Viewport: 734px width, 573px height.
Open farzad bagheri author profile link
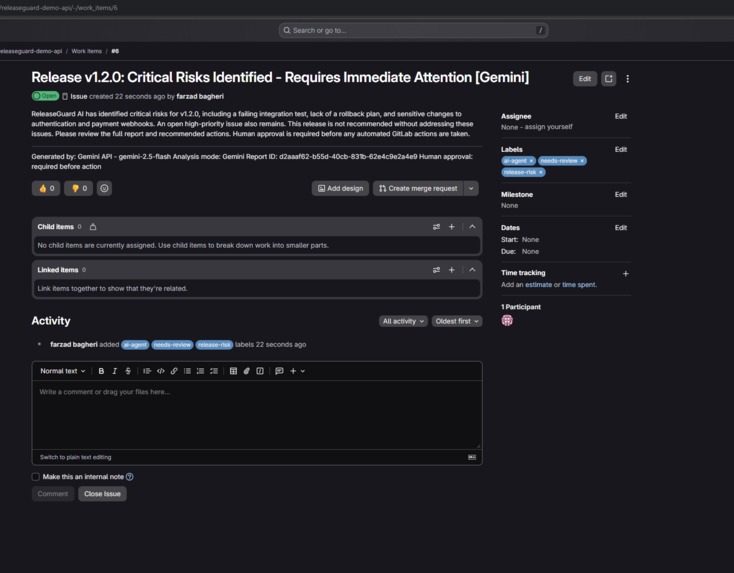click(x=200, y=96)
